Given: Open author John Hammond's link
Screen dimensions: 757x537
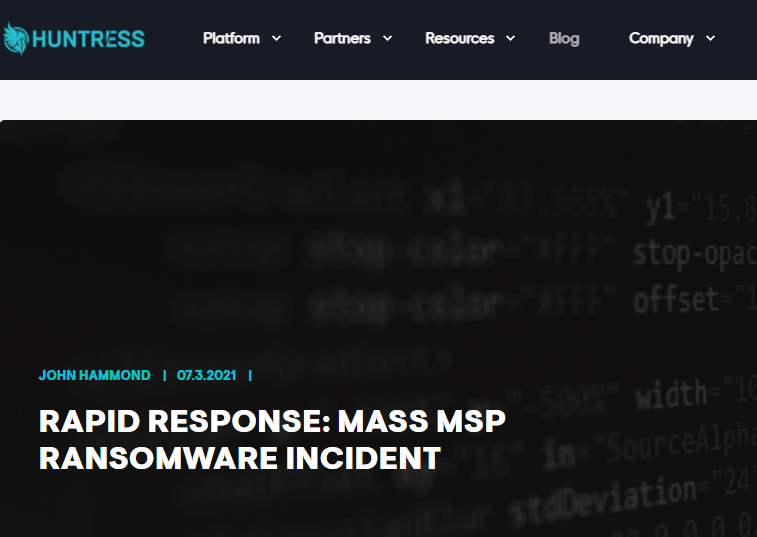Looking at the screenshot, I should coord(95,375).
